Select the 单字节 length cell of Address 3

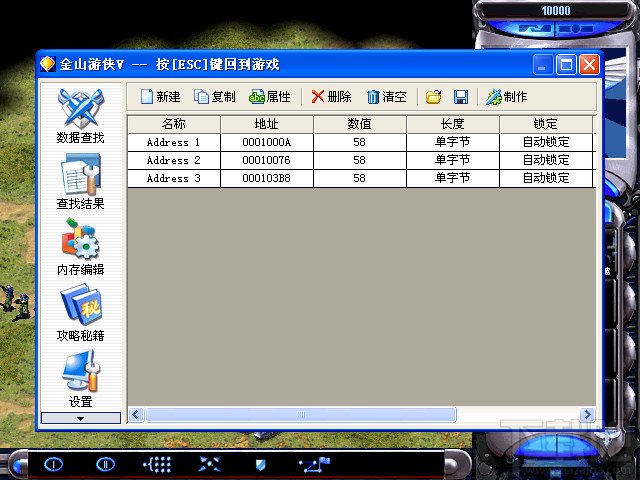[452, 178]
